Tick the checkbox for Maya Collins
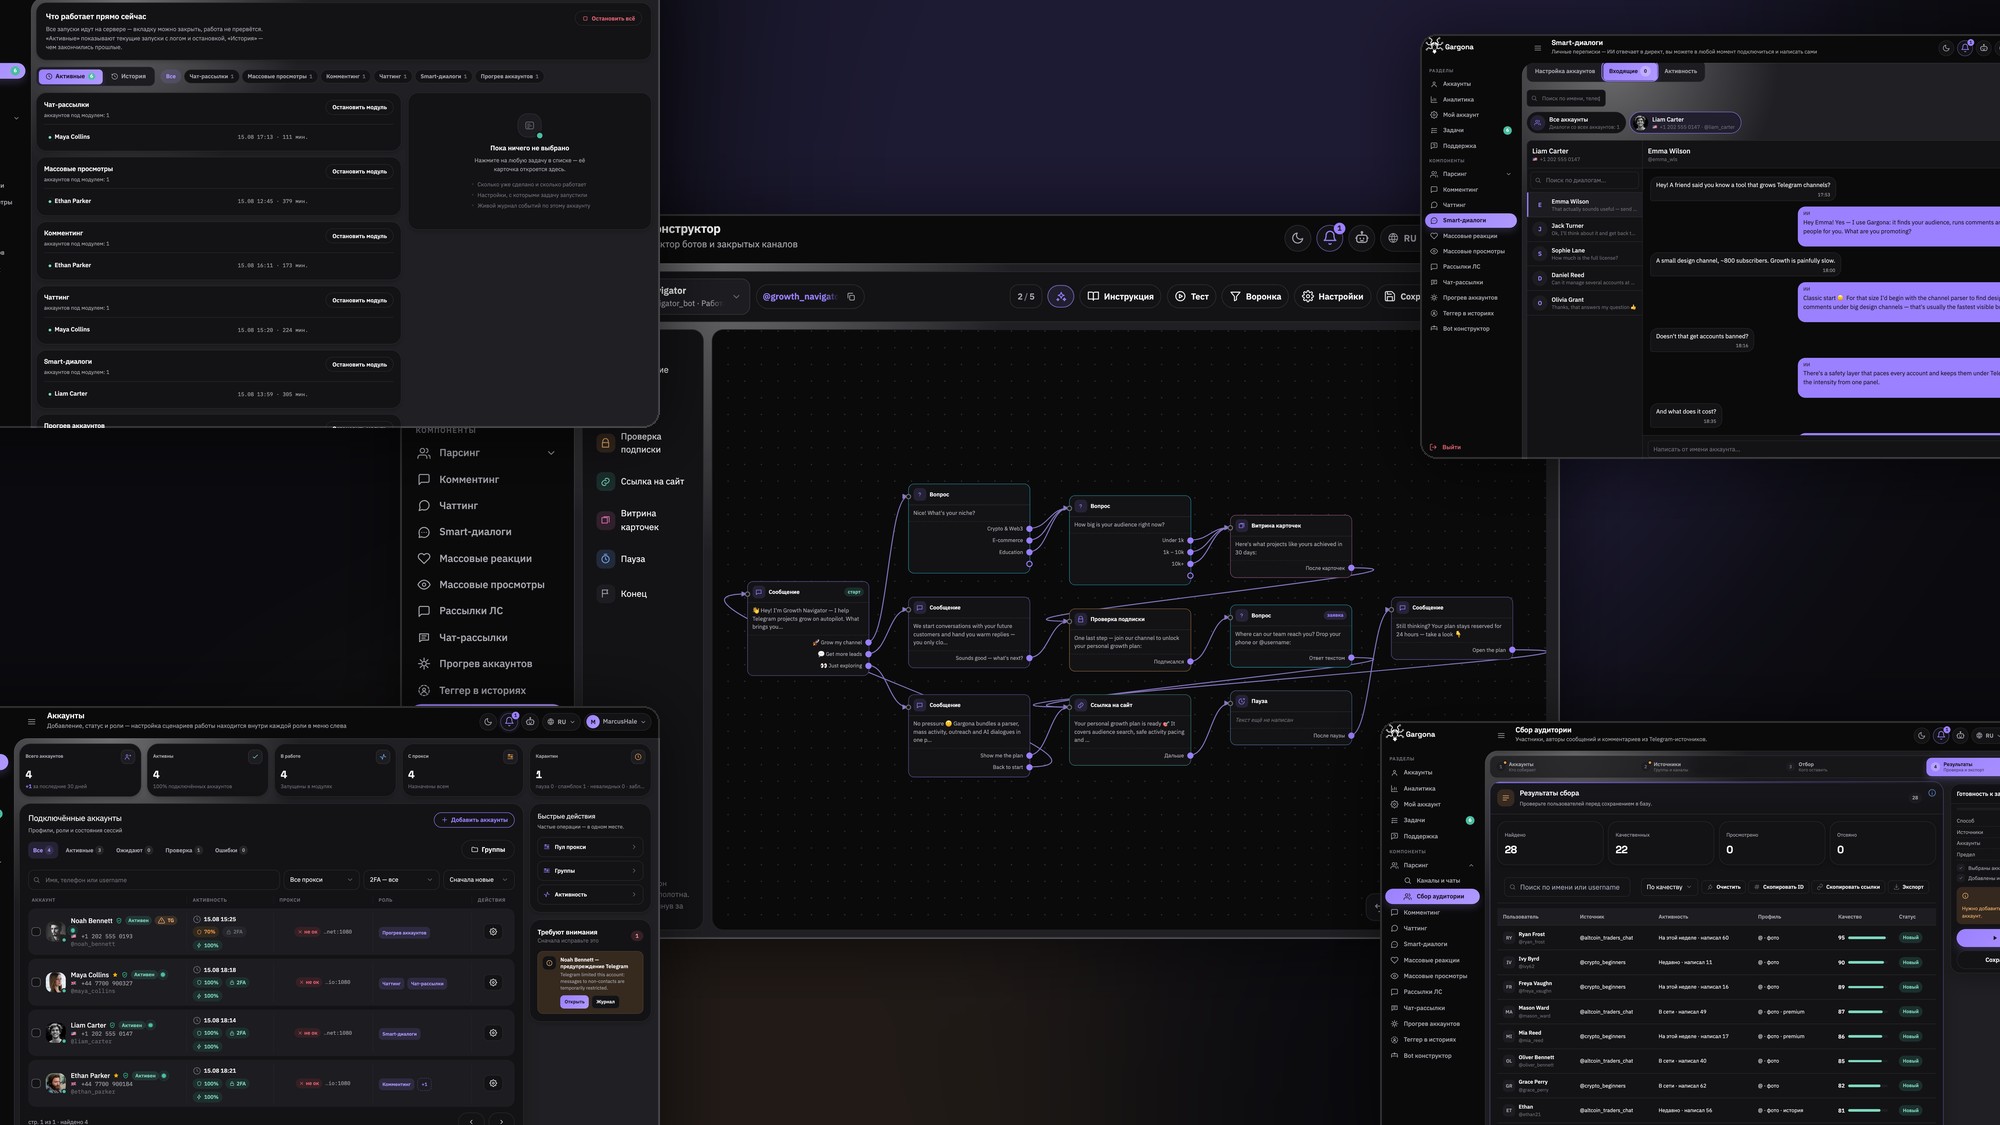 36,982
